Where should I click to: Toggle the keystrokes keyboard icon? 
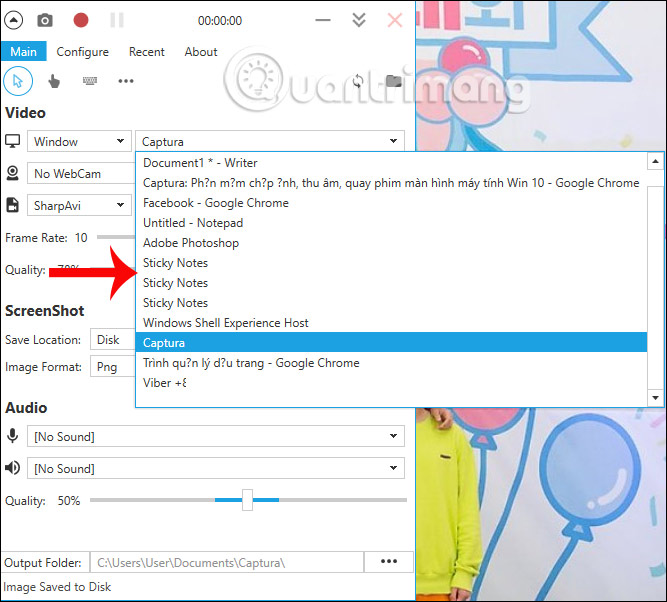point(90,80)
